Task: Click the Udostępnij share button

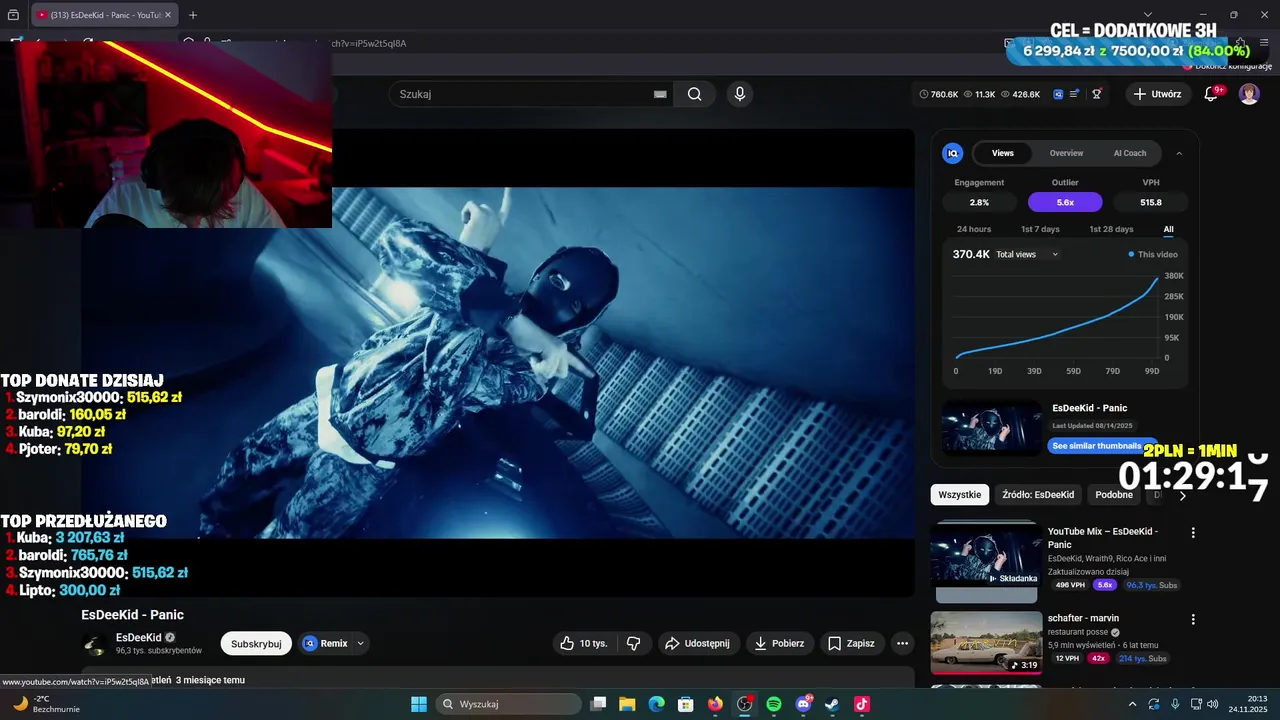Action: tap(698, 643)
